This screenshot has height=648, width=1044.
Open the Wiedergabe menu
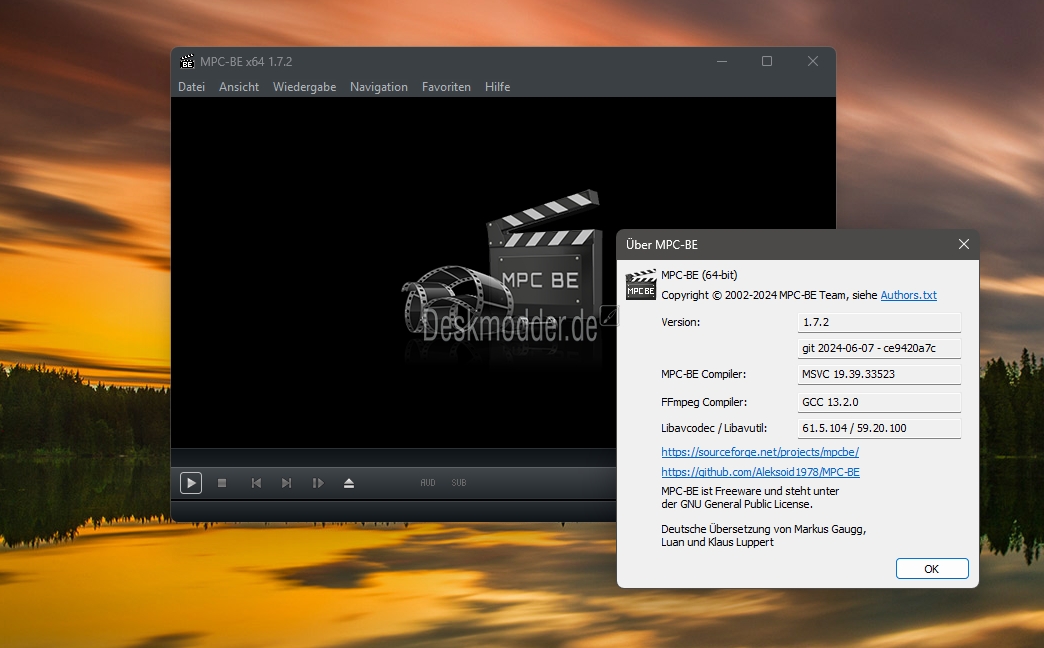pos(304,87)
